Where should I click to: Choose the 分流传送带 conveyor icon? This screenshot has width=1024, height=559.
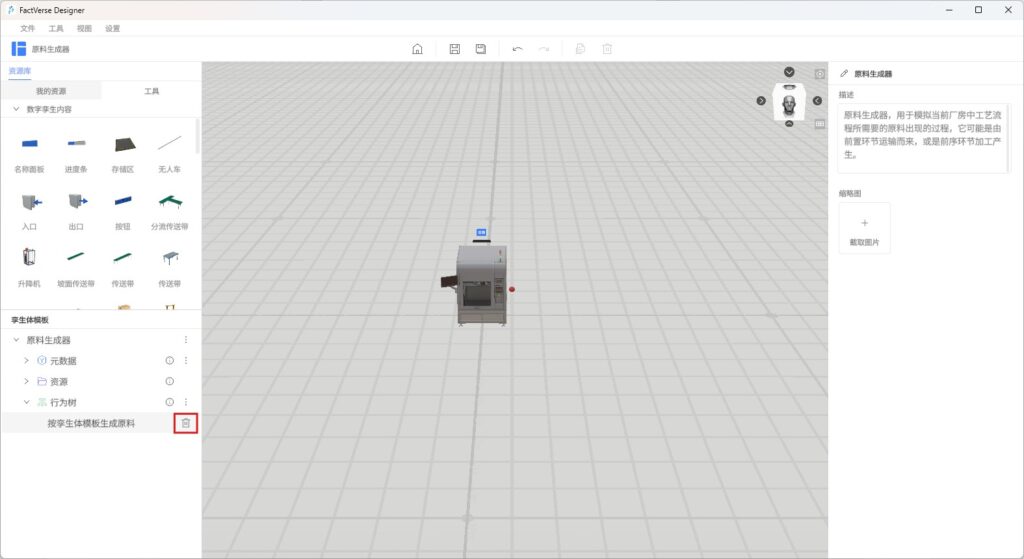[169, 202]
